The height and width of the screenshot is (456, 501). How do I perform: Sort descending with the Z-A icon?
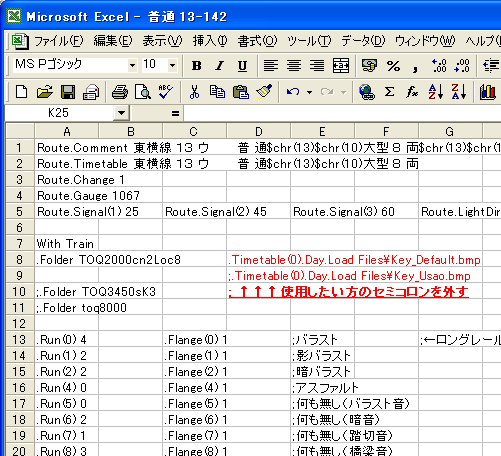pos(459,92)
